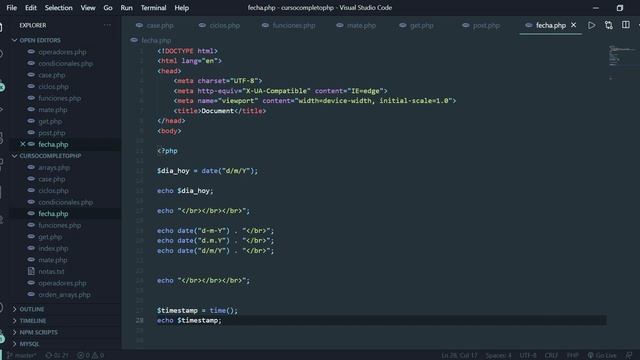This screenshot has width=640, height=360.
Task: Change the CRLF end of line sequence
Action: pyautogui.click(x=551, y=356)
